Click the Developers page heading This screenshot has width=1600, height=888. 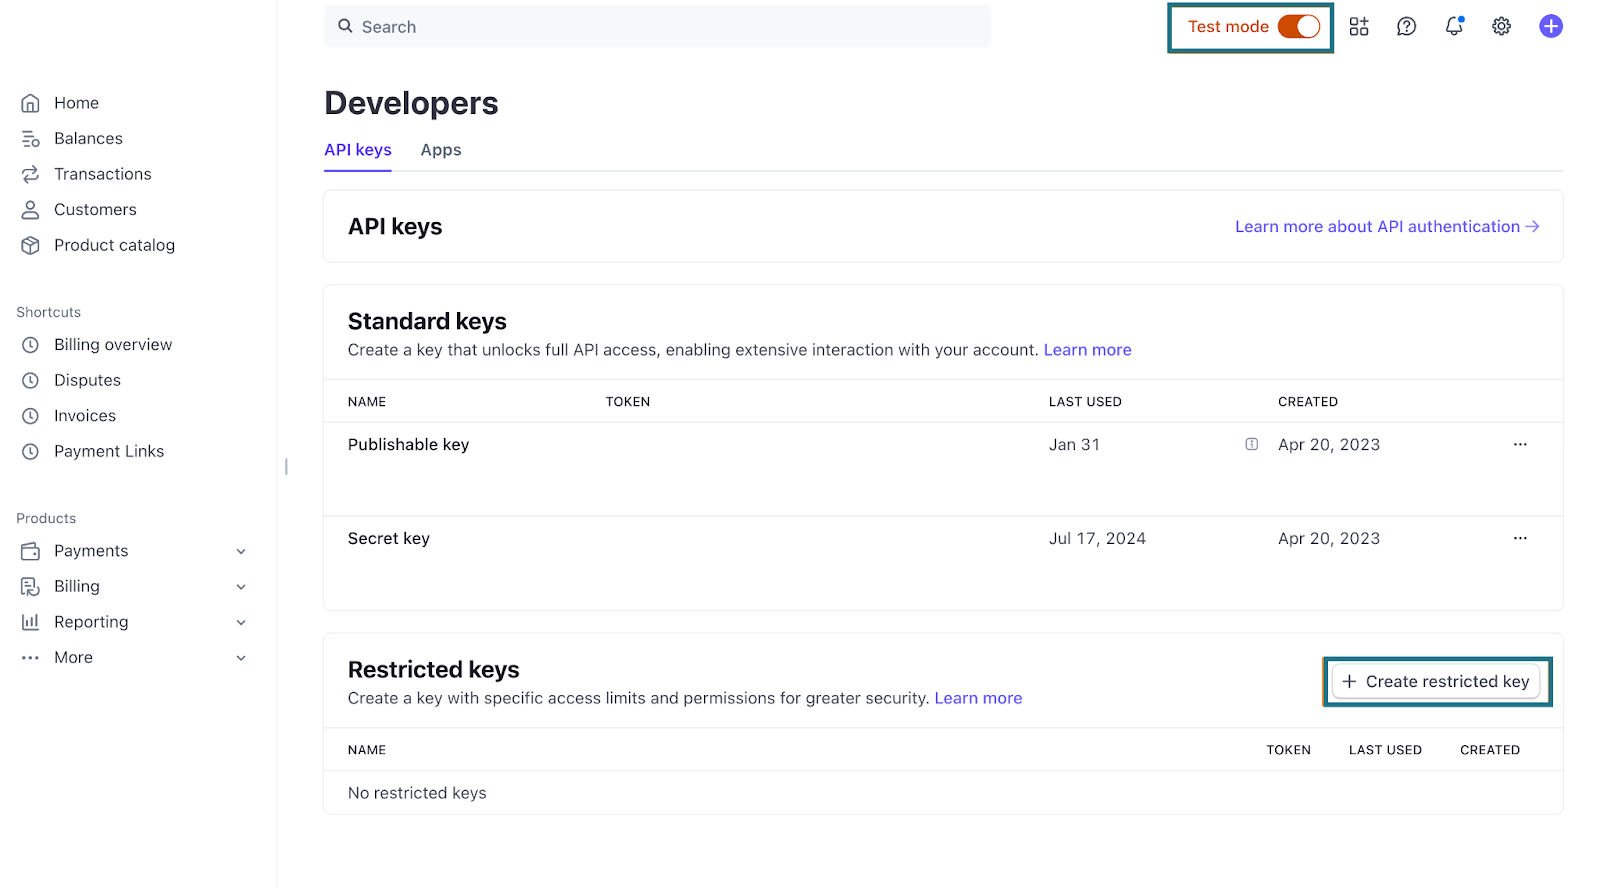tap(411, 103)
